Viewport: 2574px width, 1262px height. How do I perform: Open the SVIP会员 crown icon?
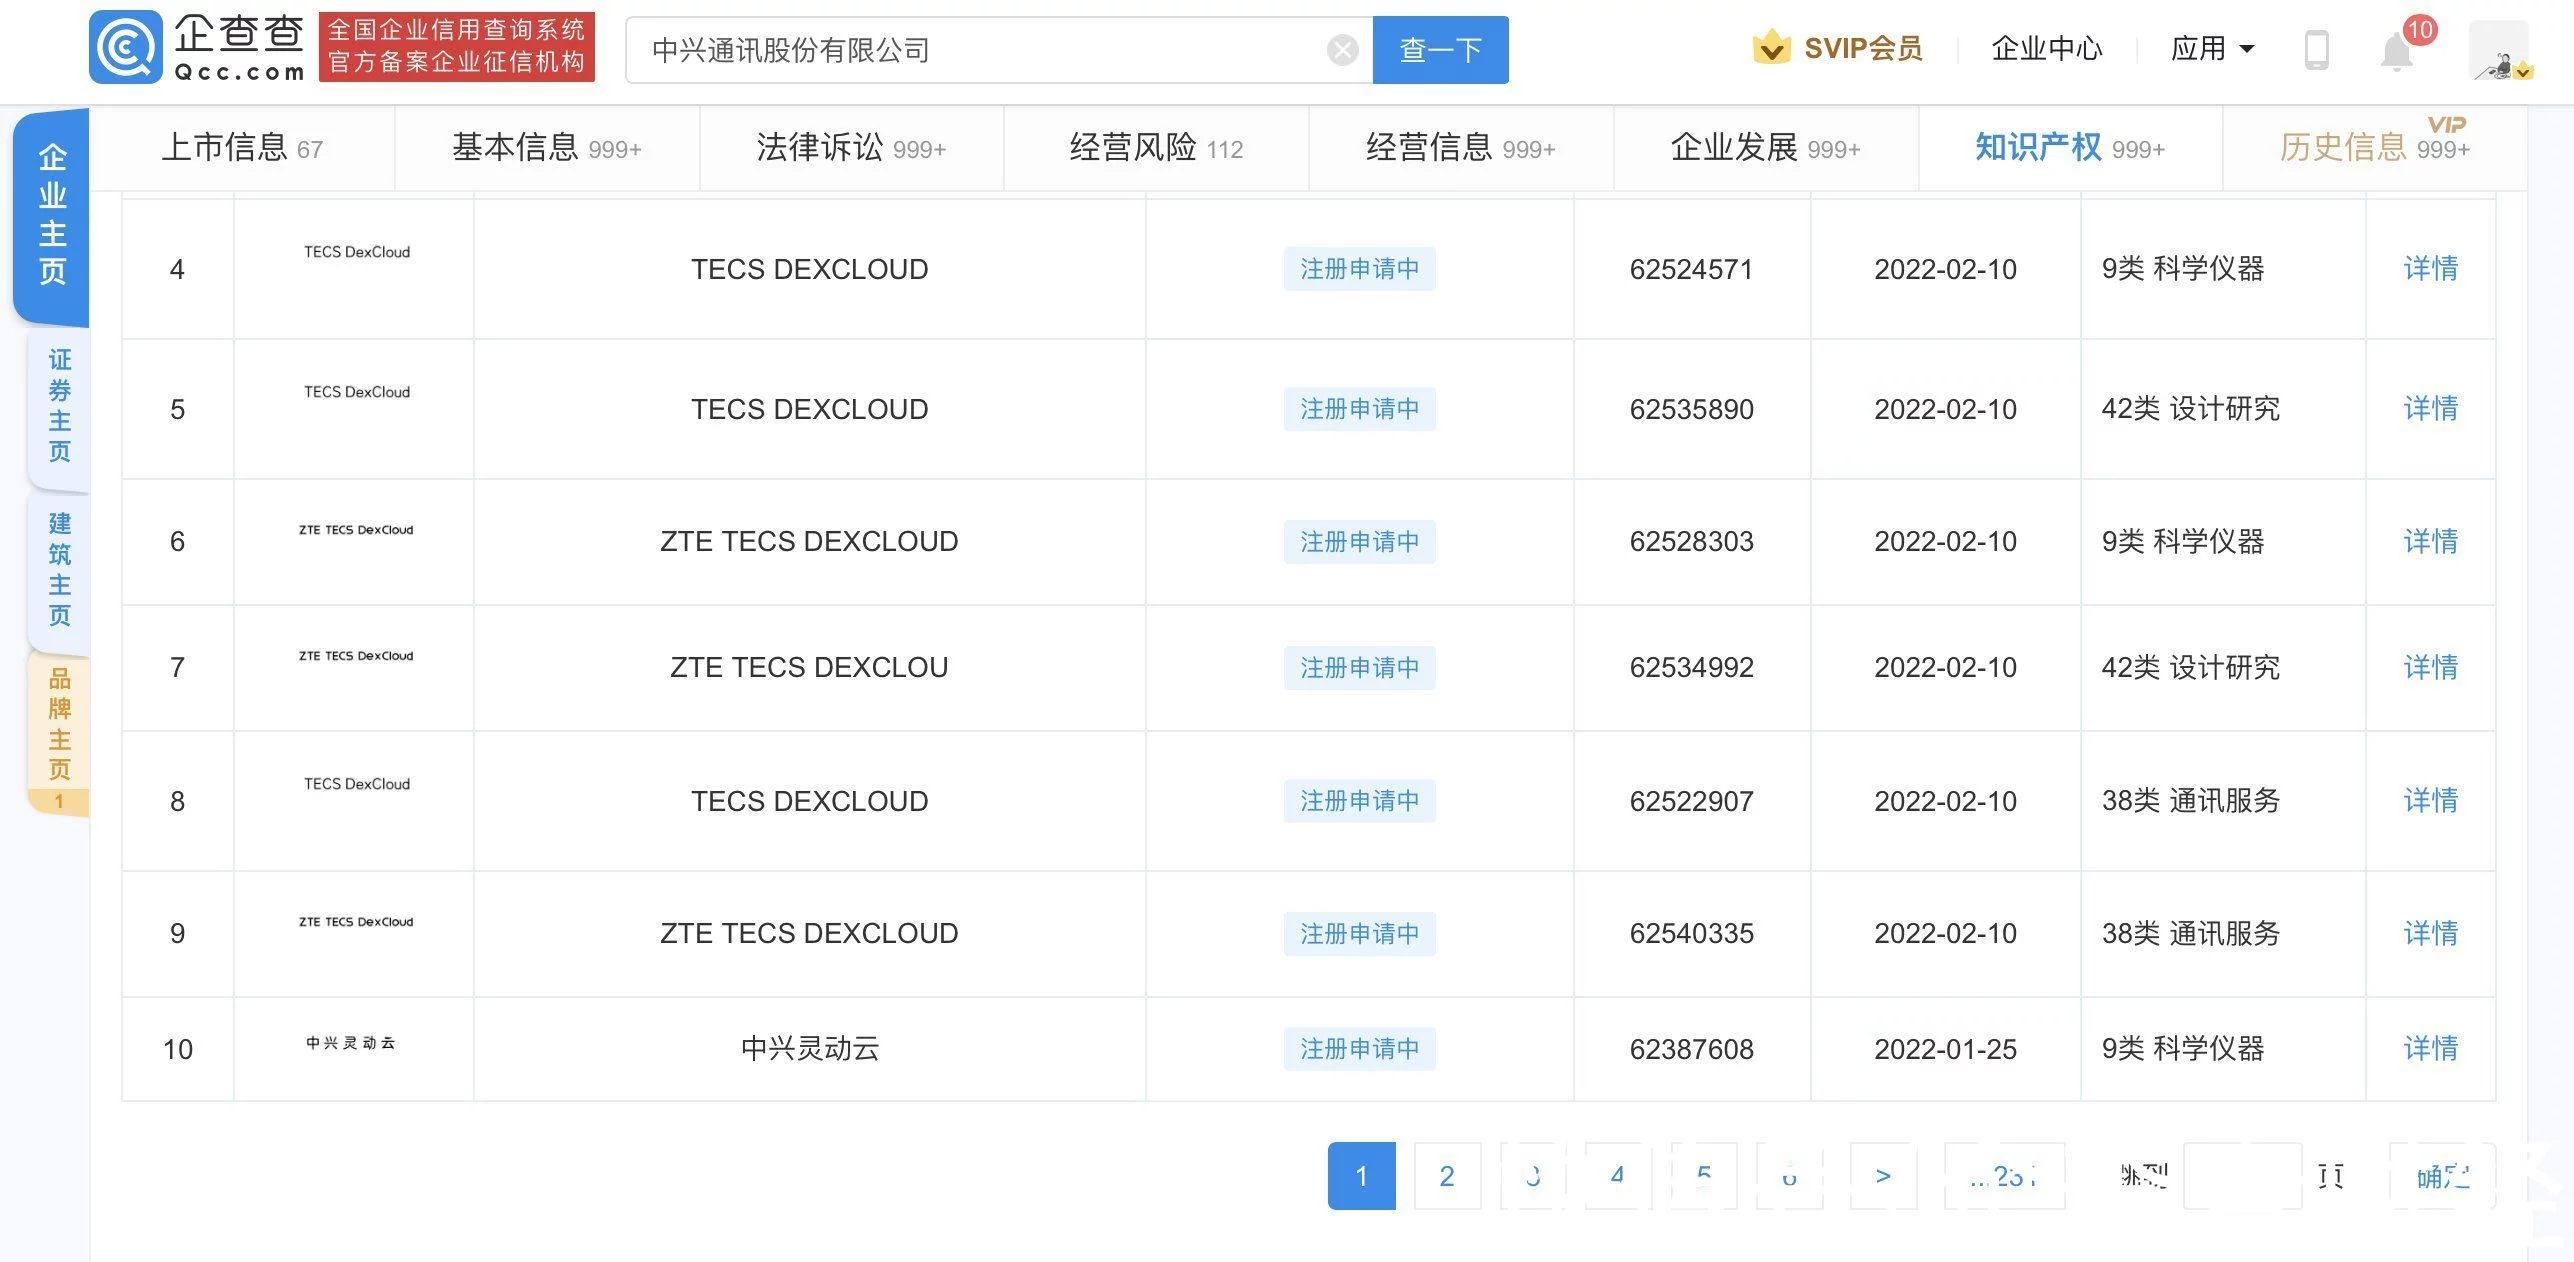pos(1771,47)
